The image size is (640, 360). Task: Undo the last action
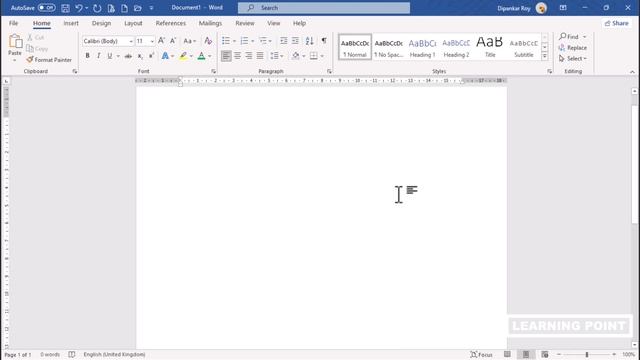pyautogui.click(x=79, y=8)
